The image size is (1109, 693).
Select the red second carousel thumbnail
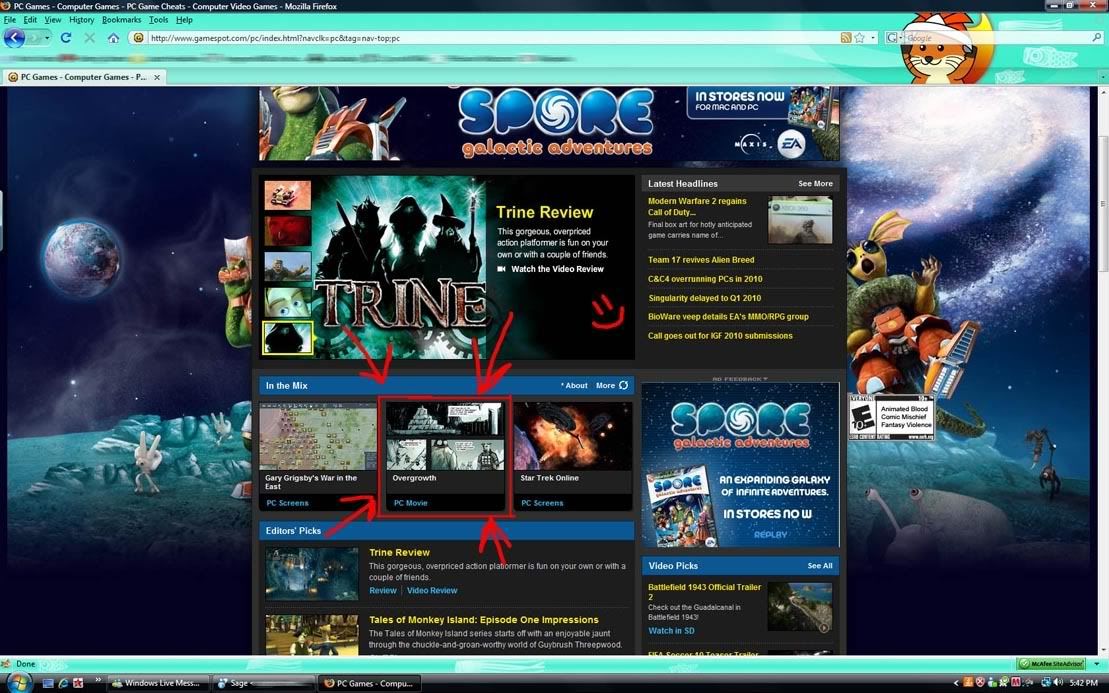click(288, 231)
